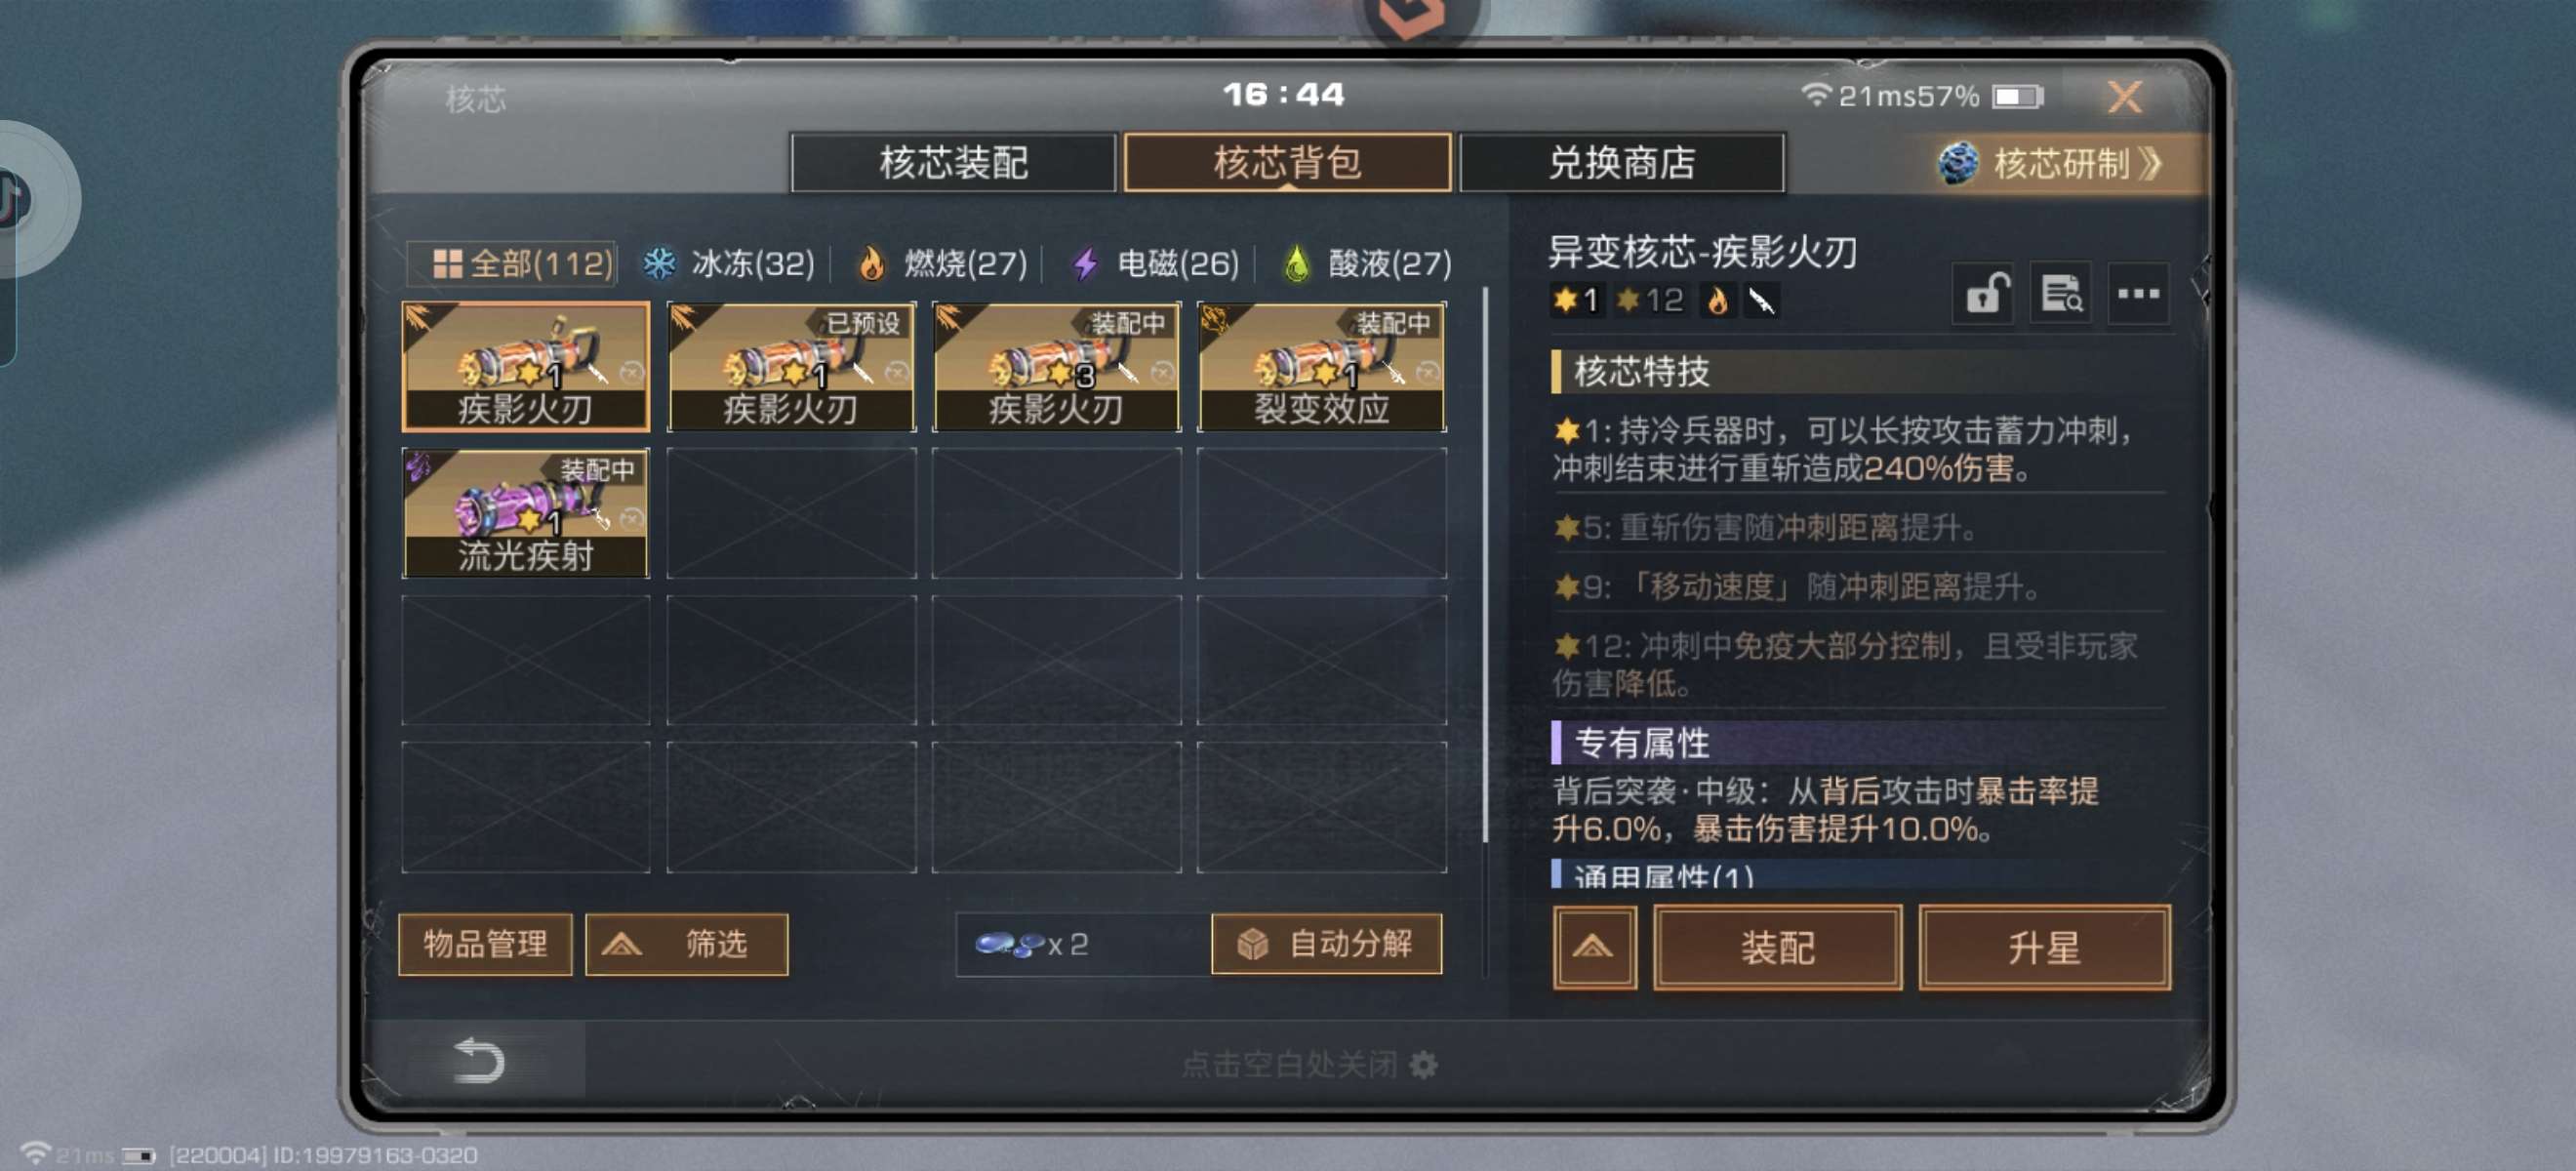This screenshot has height=1171, width=2576.
Task: Filter cores by 冰冻 freeze type
Action: (x=728, y=264)
